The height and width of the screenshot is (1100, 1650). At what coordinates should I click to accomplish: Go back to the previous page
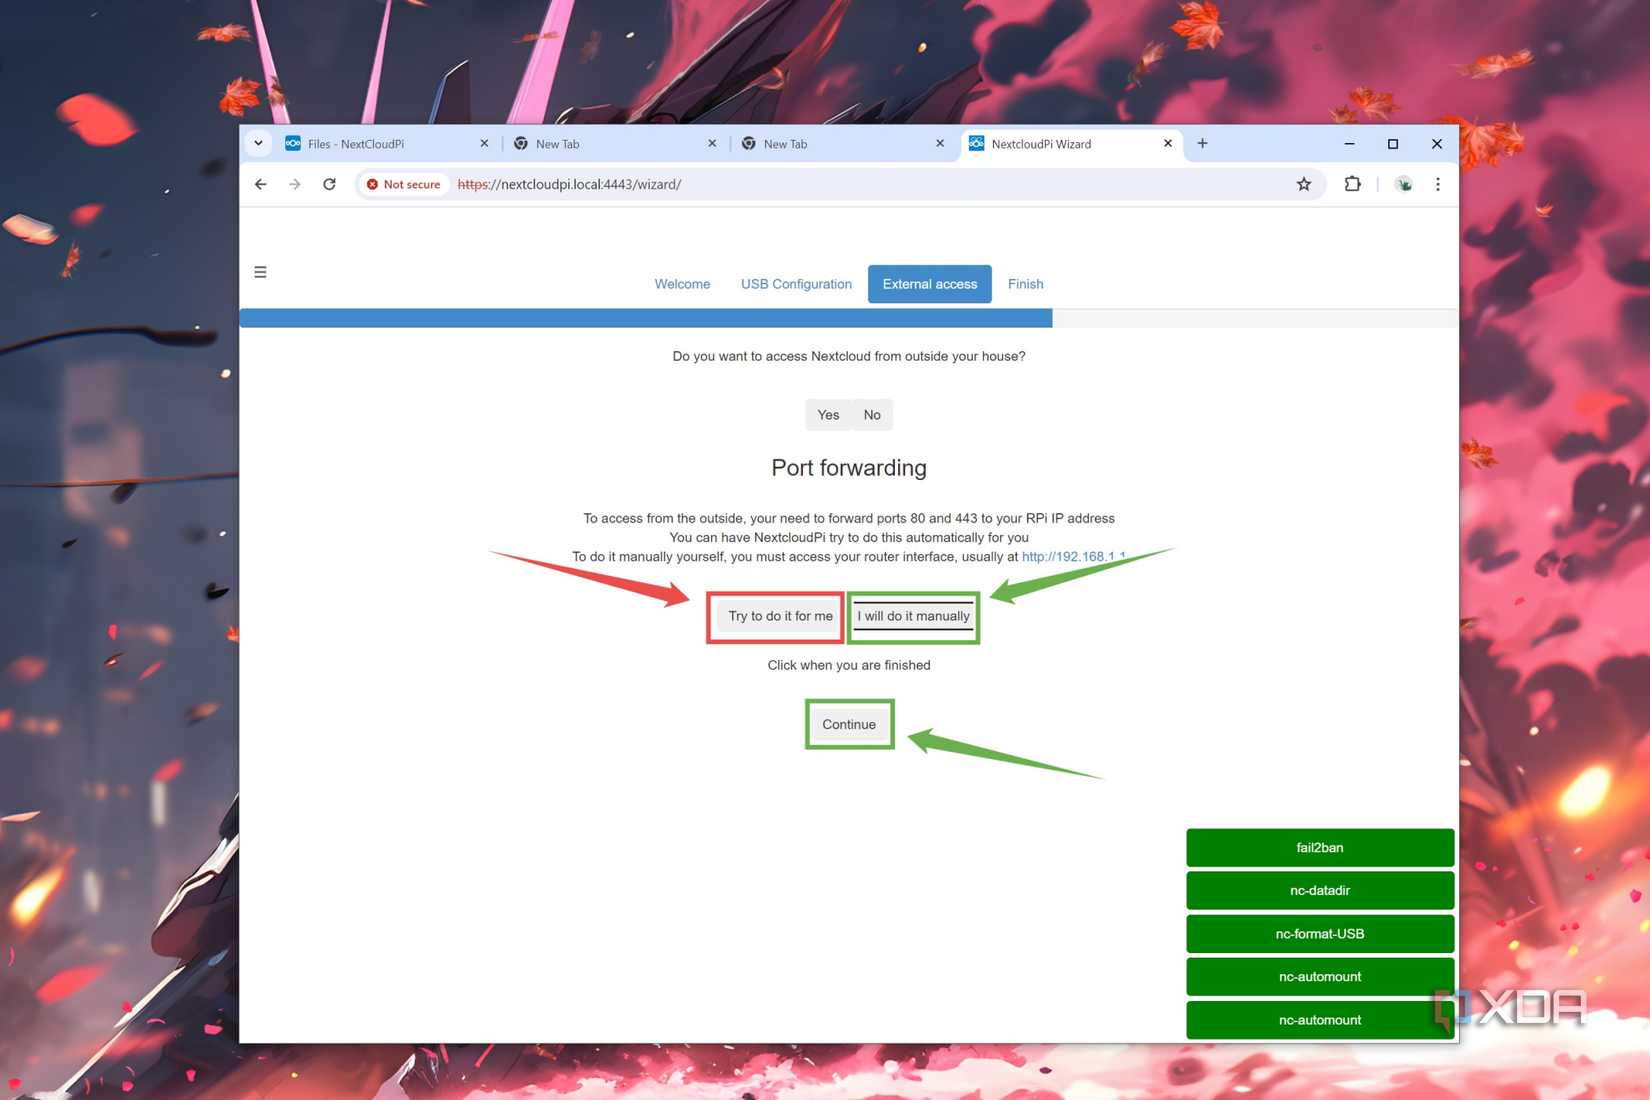(261, 184)
